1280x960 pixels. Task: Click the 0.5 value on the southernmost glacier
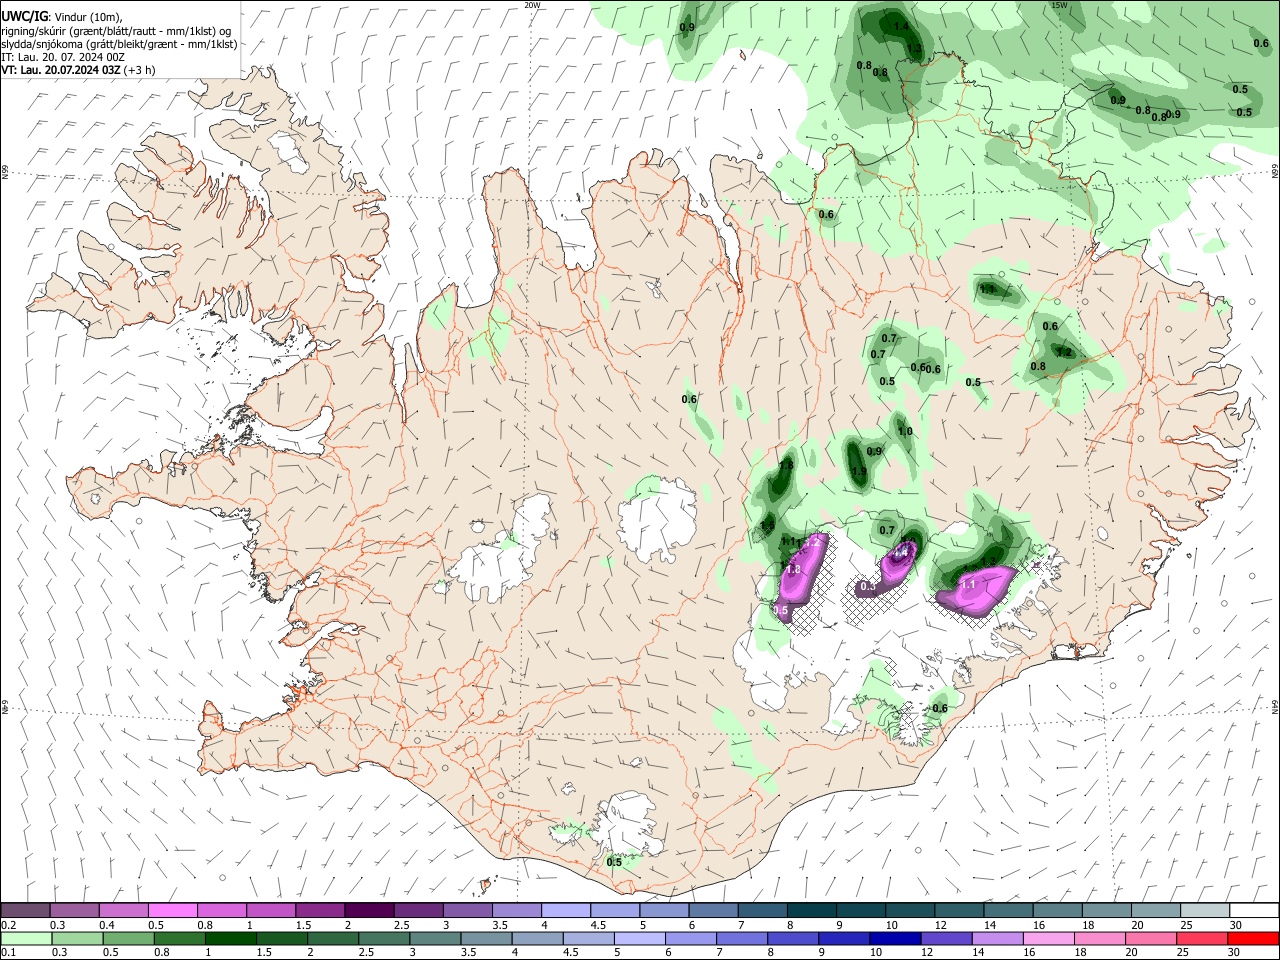614,862
